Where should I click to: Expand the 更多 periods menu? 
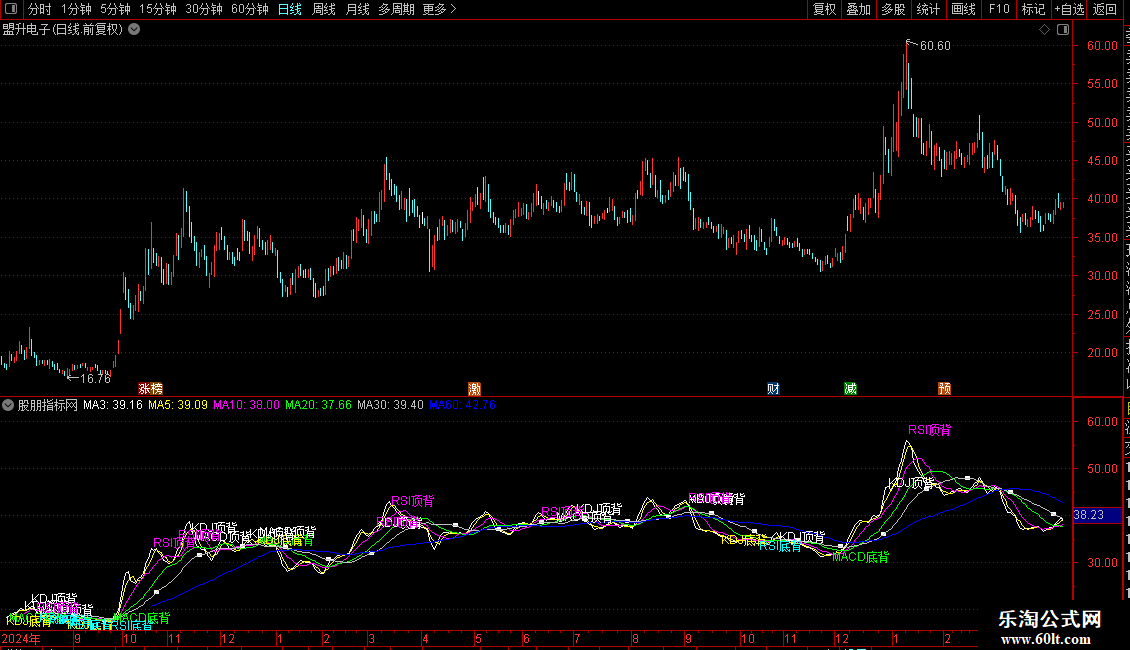tap(440, 9)
